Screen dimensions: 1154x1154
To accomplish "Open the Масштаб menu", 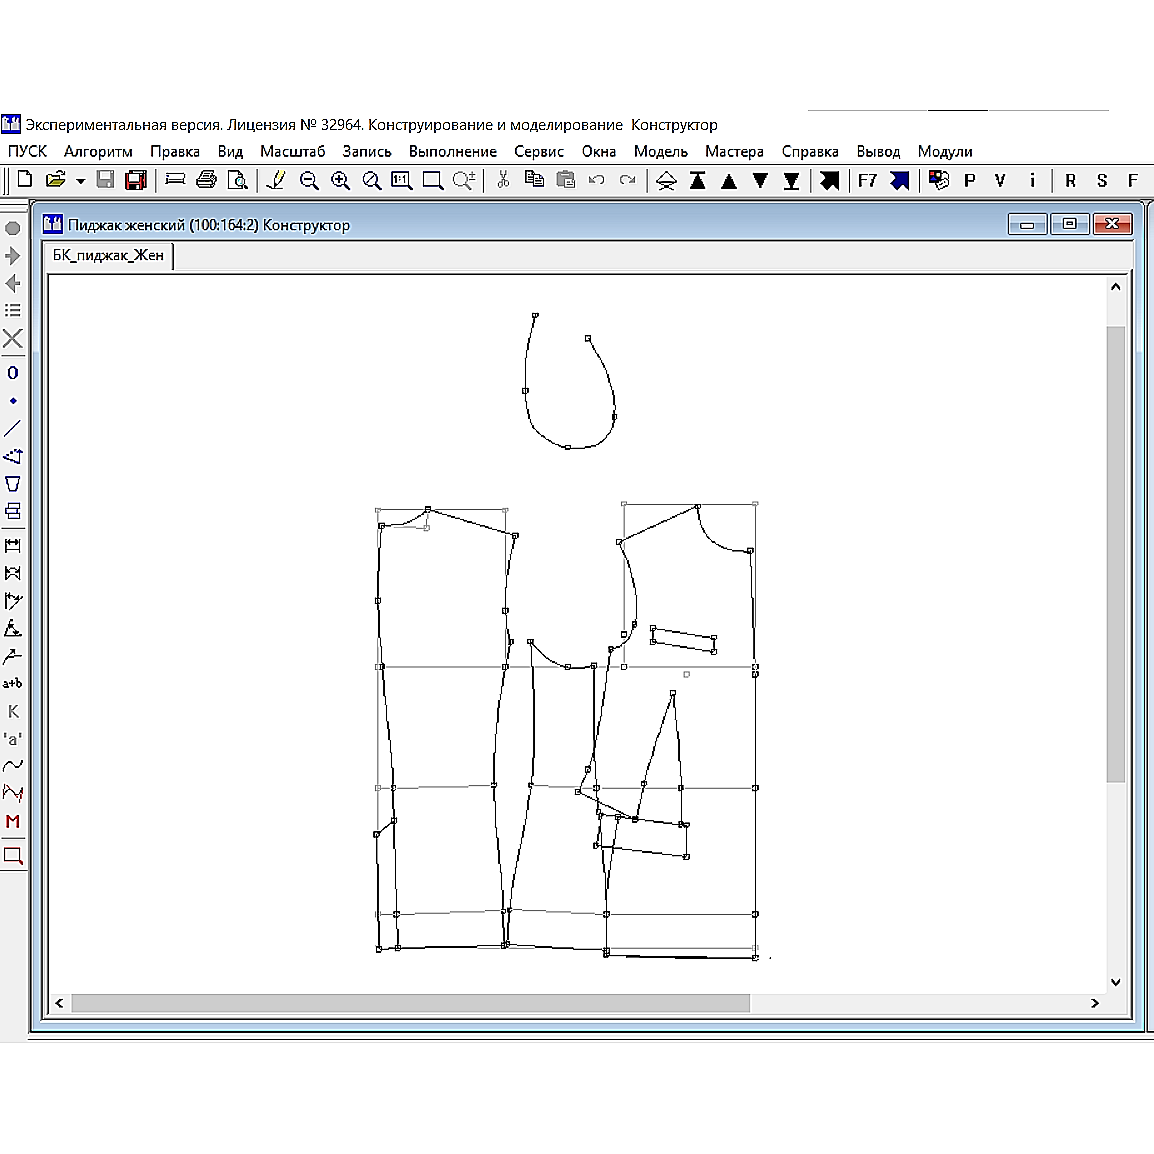I will point(292,152).
